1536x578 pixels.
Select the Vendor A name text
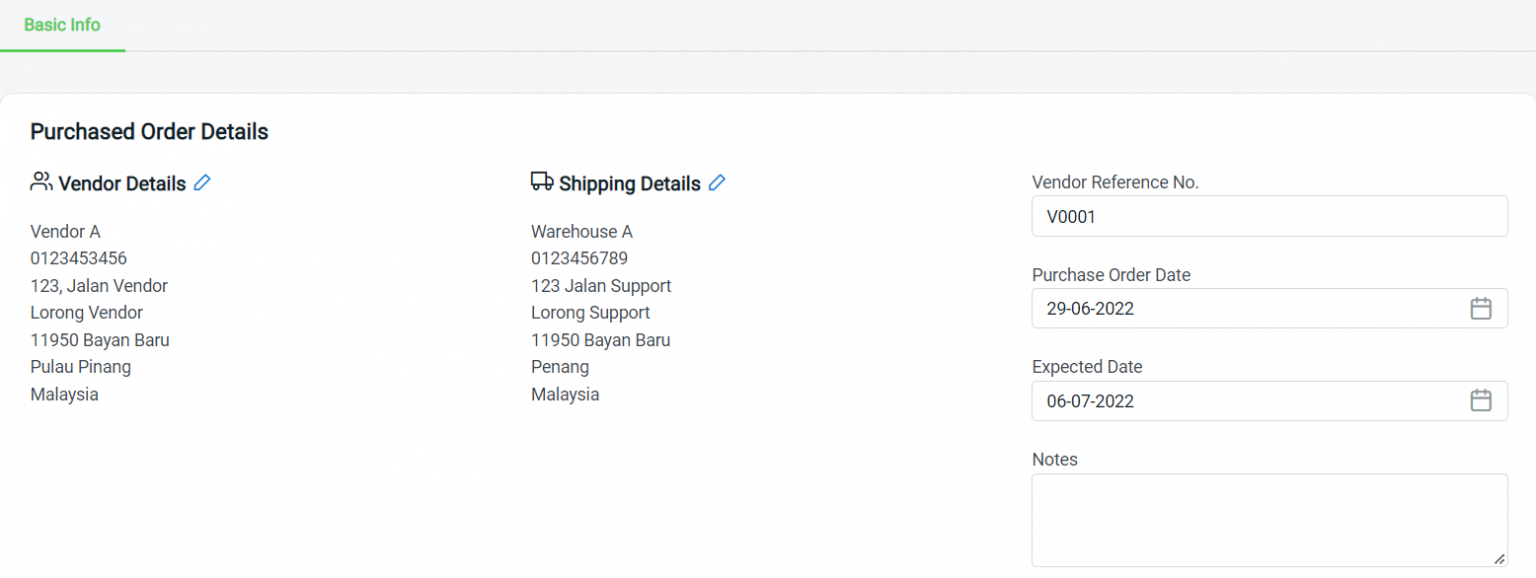(x=65, y=231)
